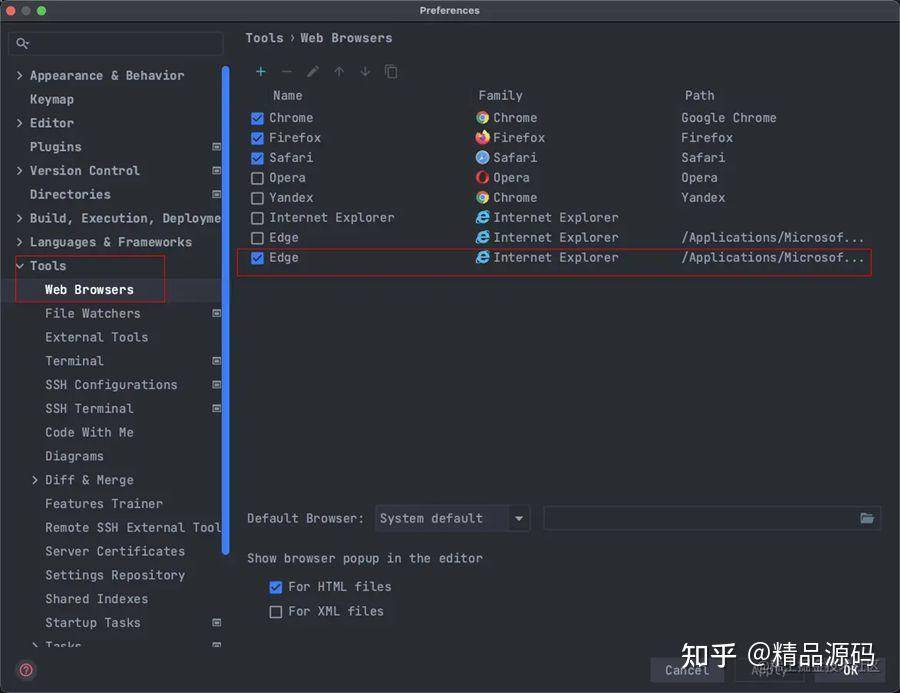Collapse the Tools tree section
The image size is (900, 693).
pos(19,265)
